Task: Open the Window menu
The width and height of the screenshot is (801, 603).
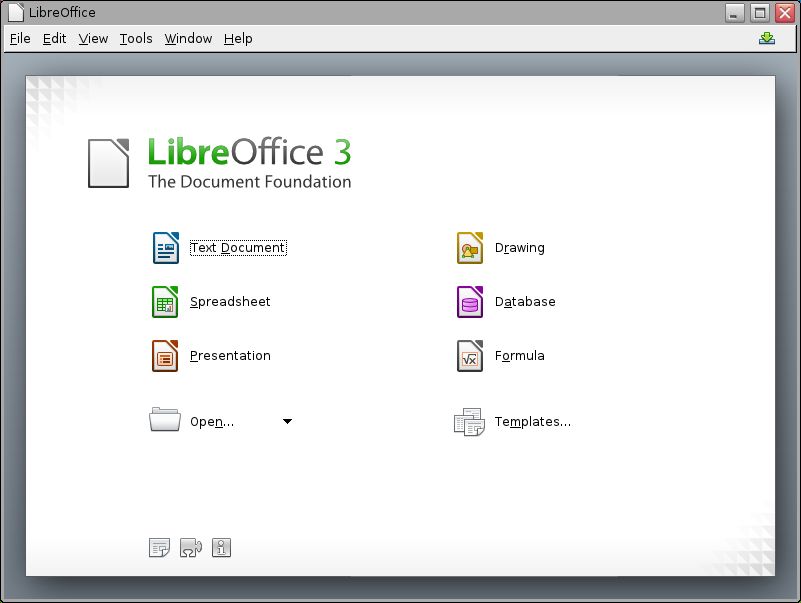Action: pos(188,39)
